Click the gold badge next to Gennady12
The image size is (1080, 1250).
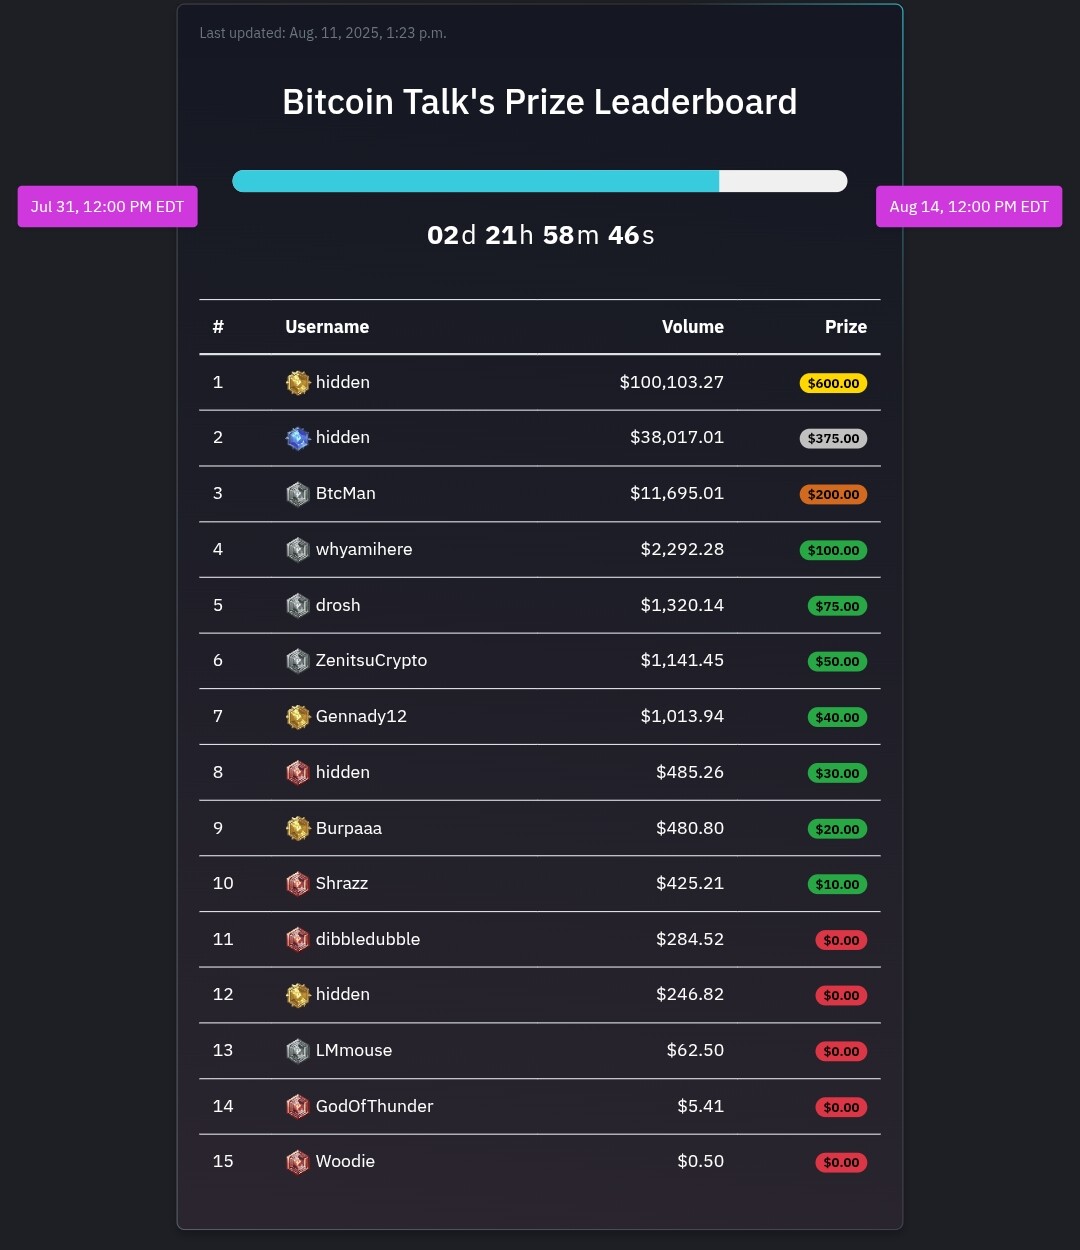(x=298, y=717)
